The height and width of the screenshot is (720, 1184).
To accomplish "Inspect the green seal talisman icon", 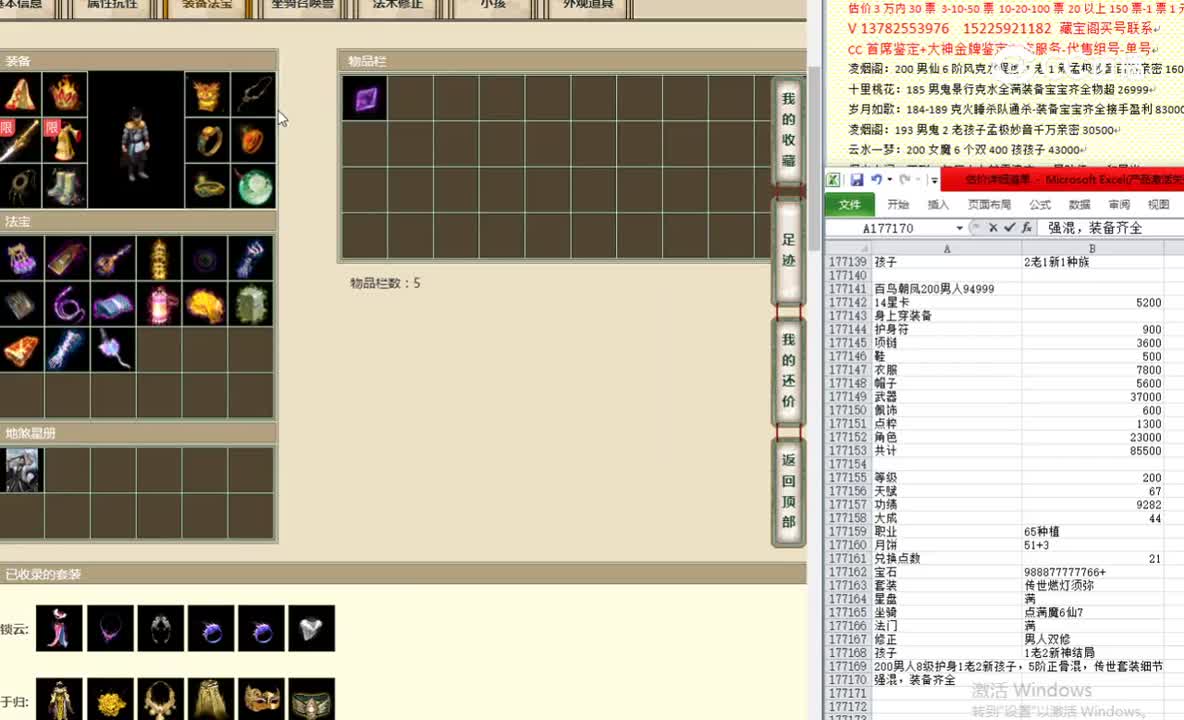I will (250, 304).
